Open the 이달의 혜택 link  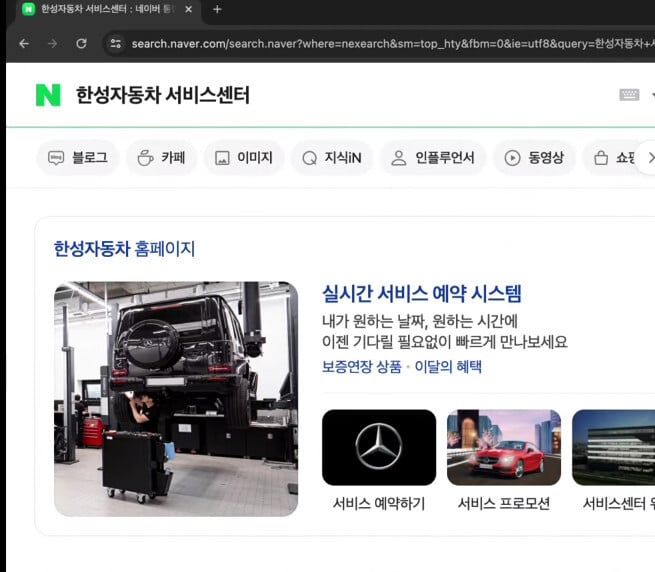(x=448, y=367)
